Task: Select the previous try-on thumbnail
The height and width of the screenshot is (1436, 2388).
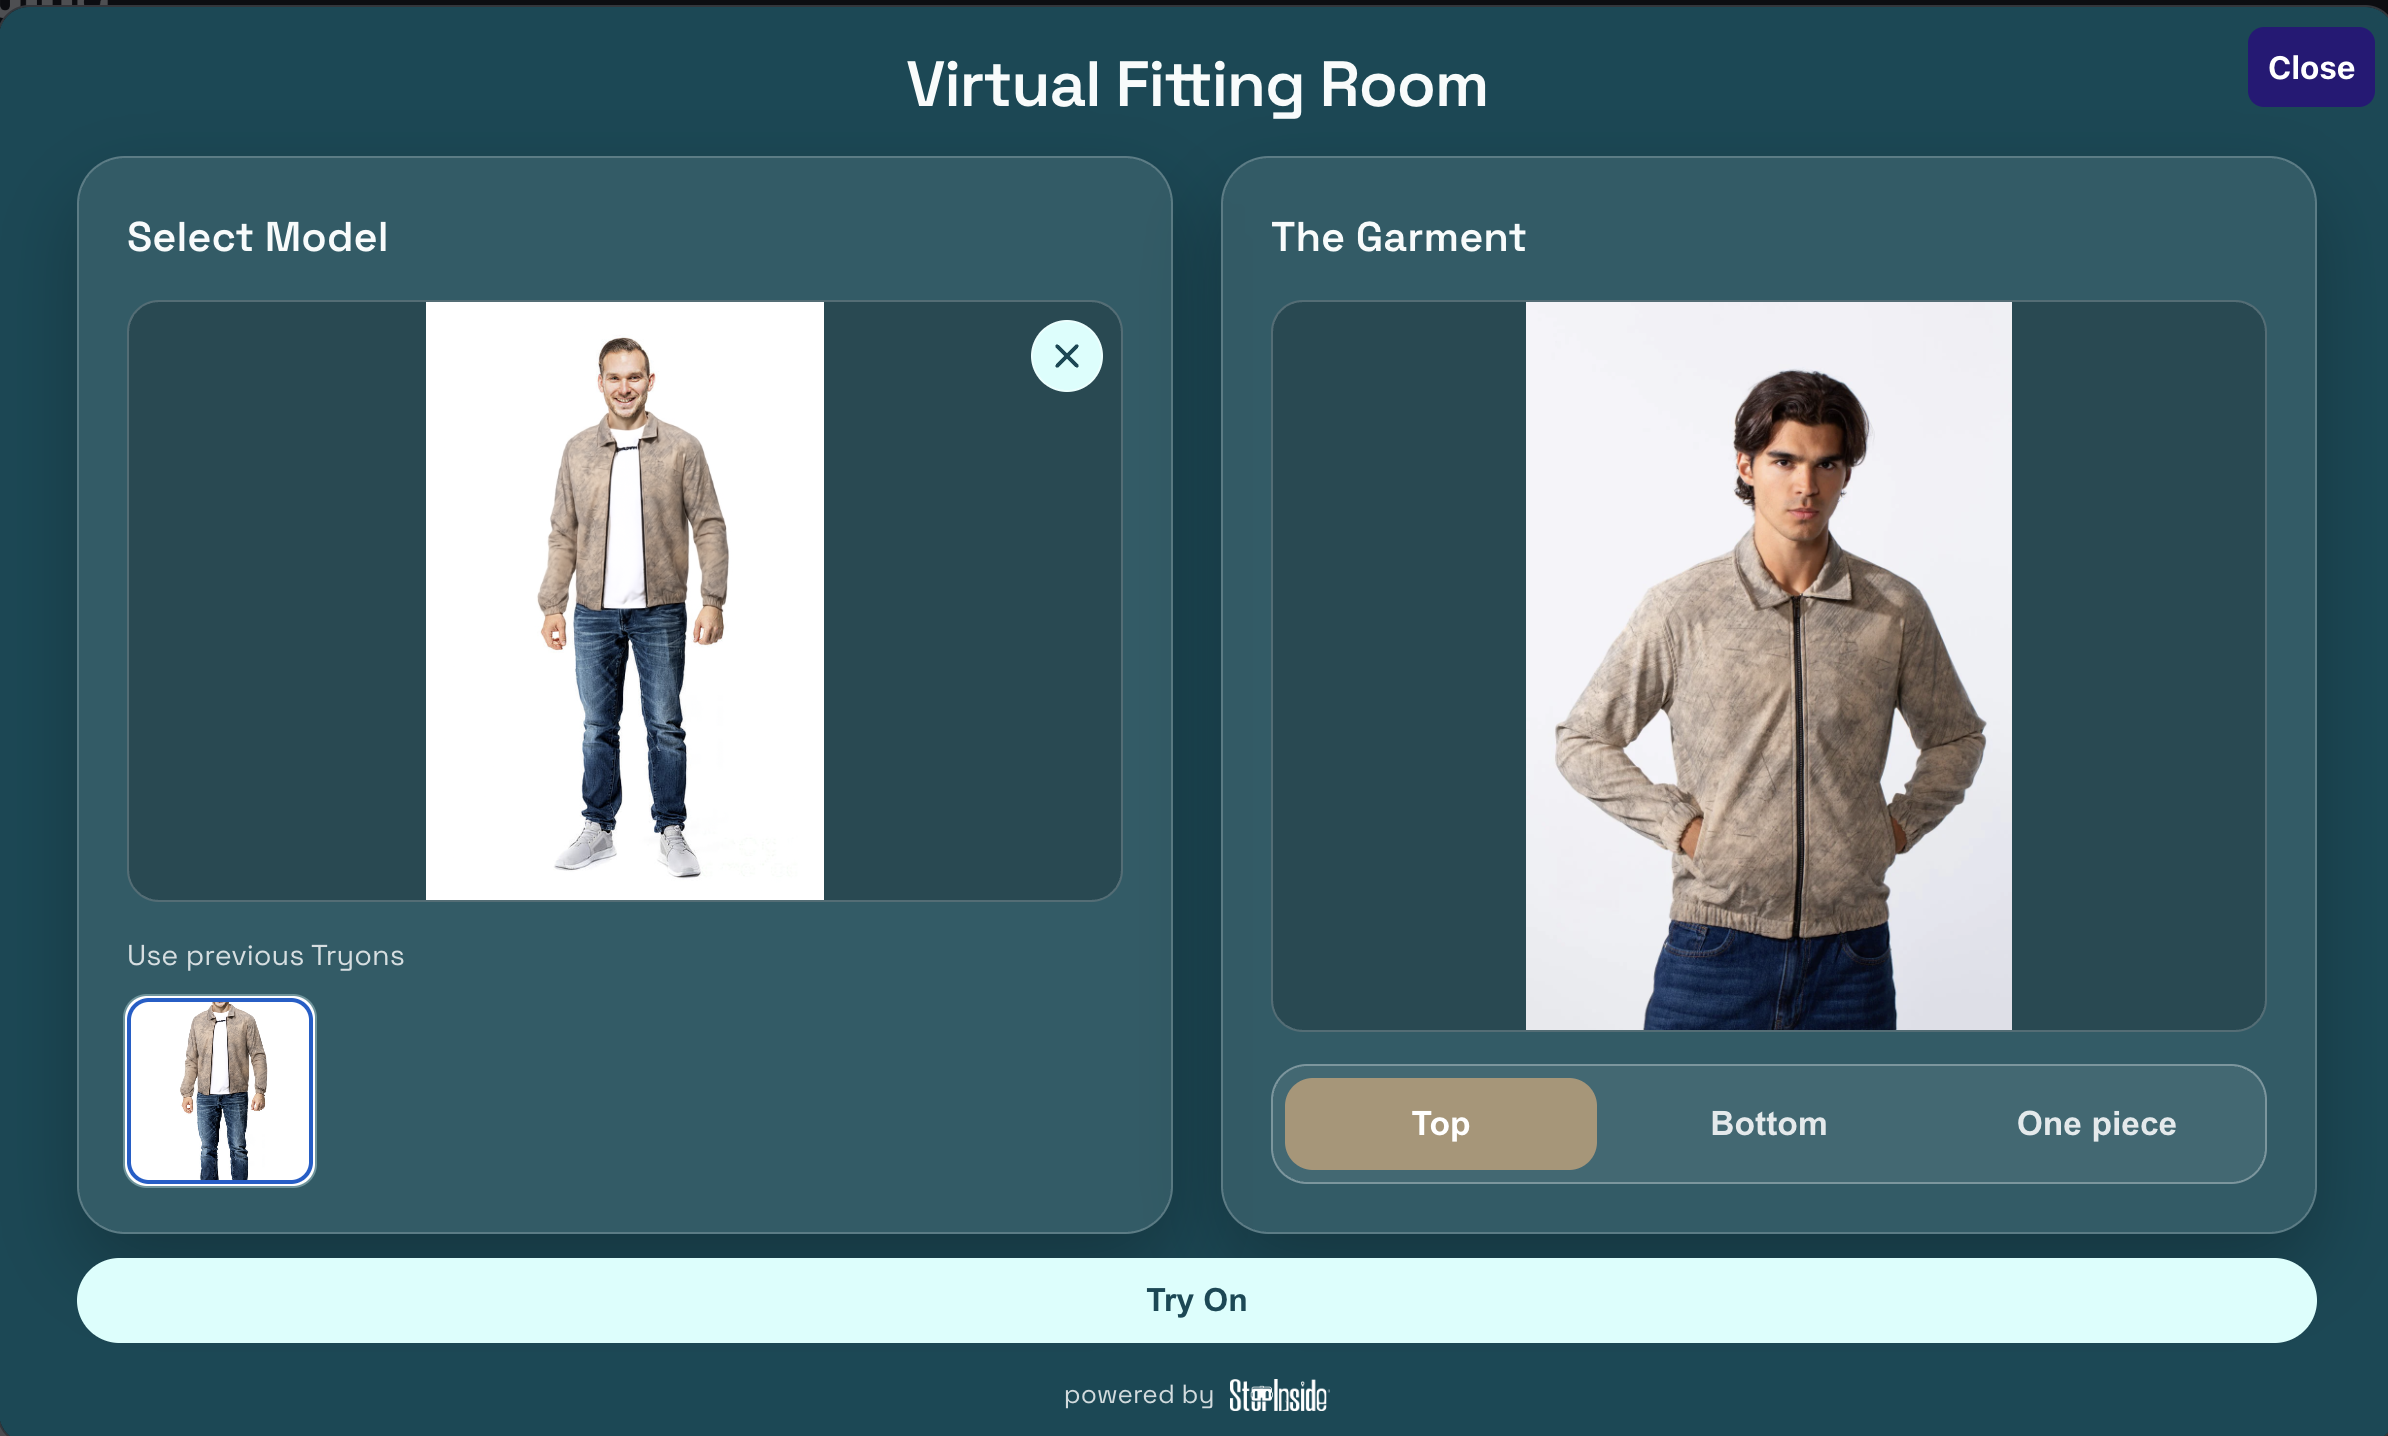Action: pos(220,1090)
